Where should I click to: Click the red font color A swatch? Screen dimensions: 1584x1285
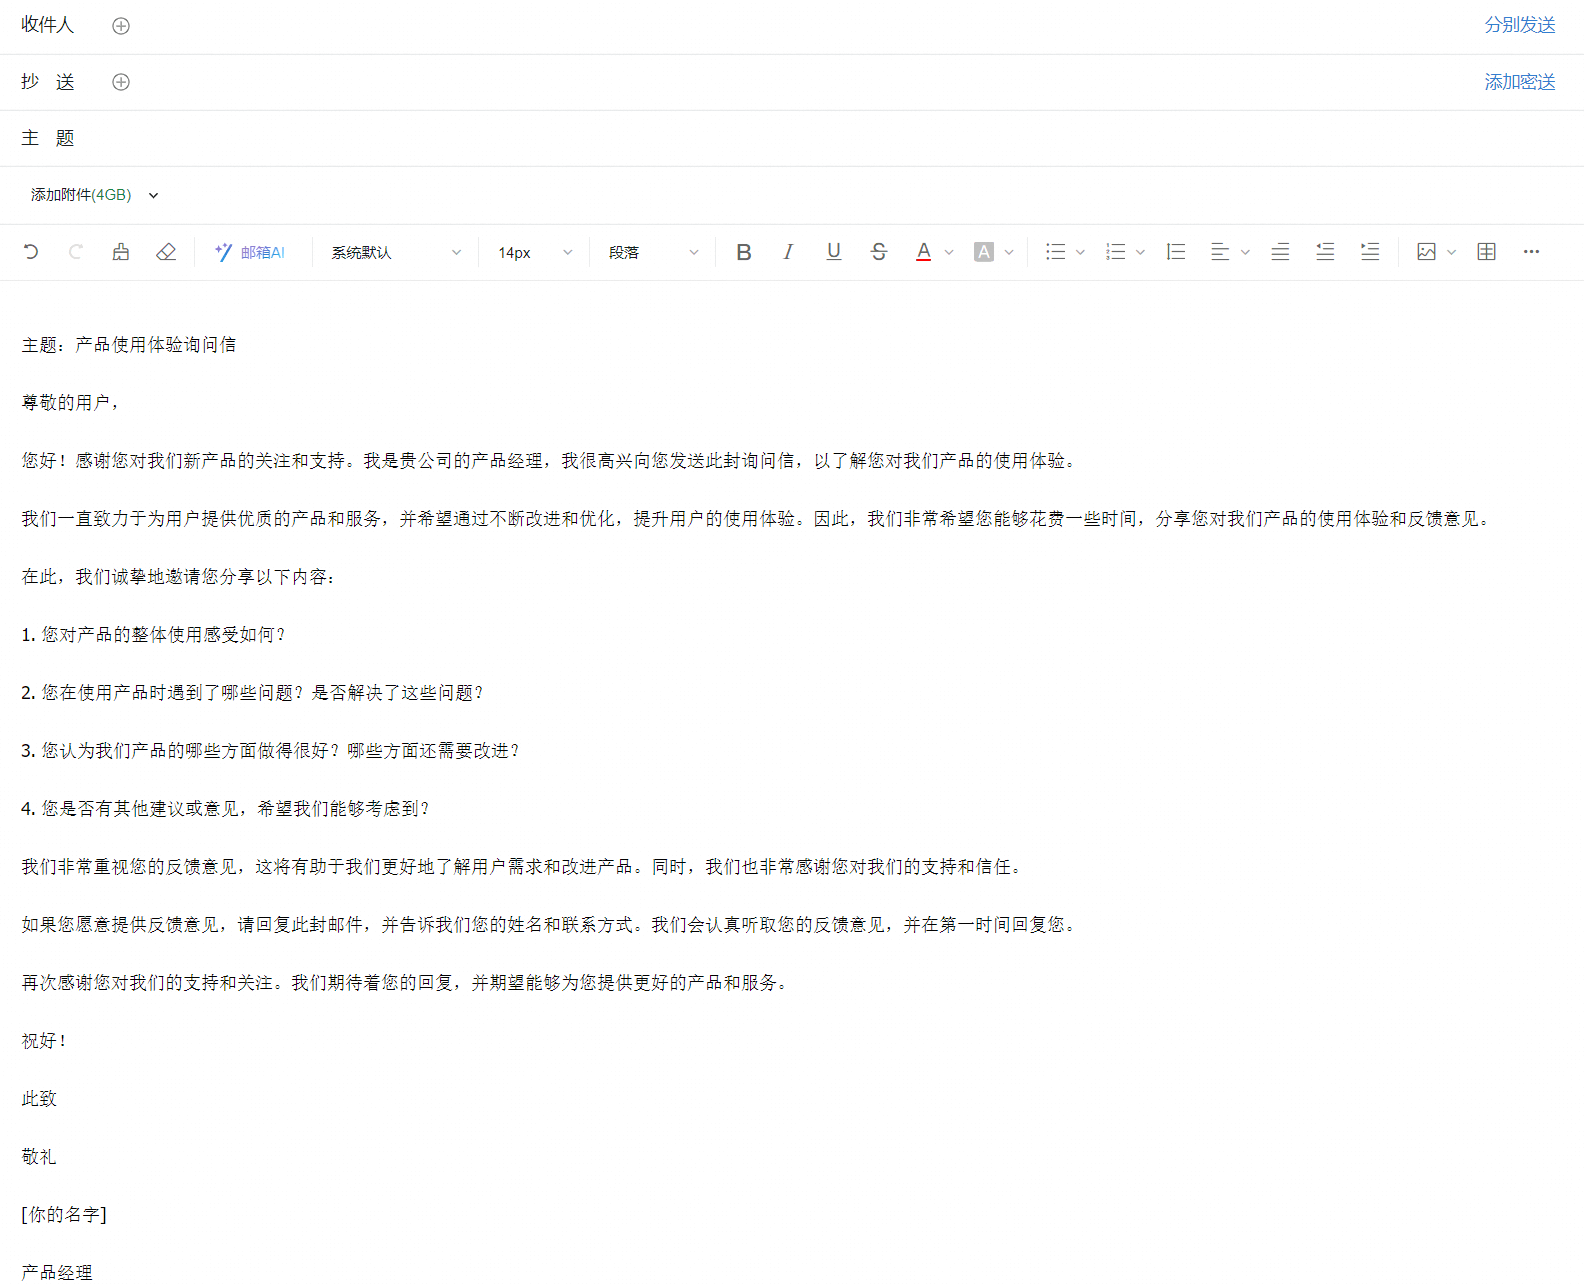(923, 252)
